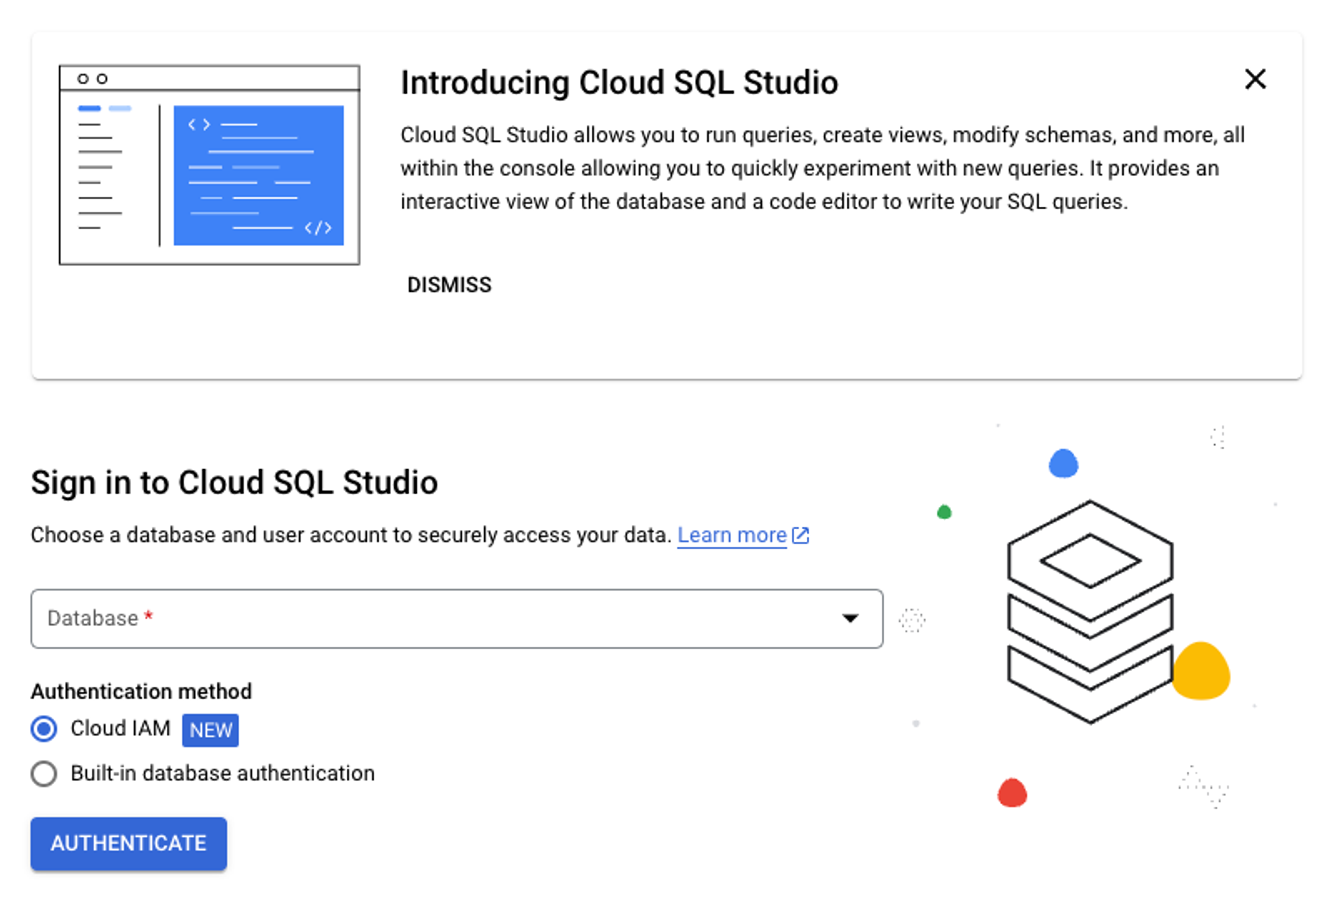Open the Learn more link
Viewport: 1320px width, 900px height.
(732, 535)
